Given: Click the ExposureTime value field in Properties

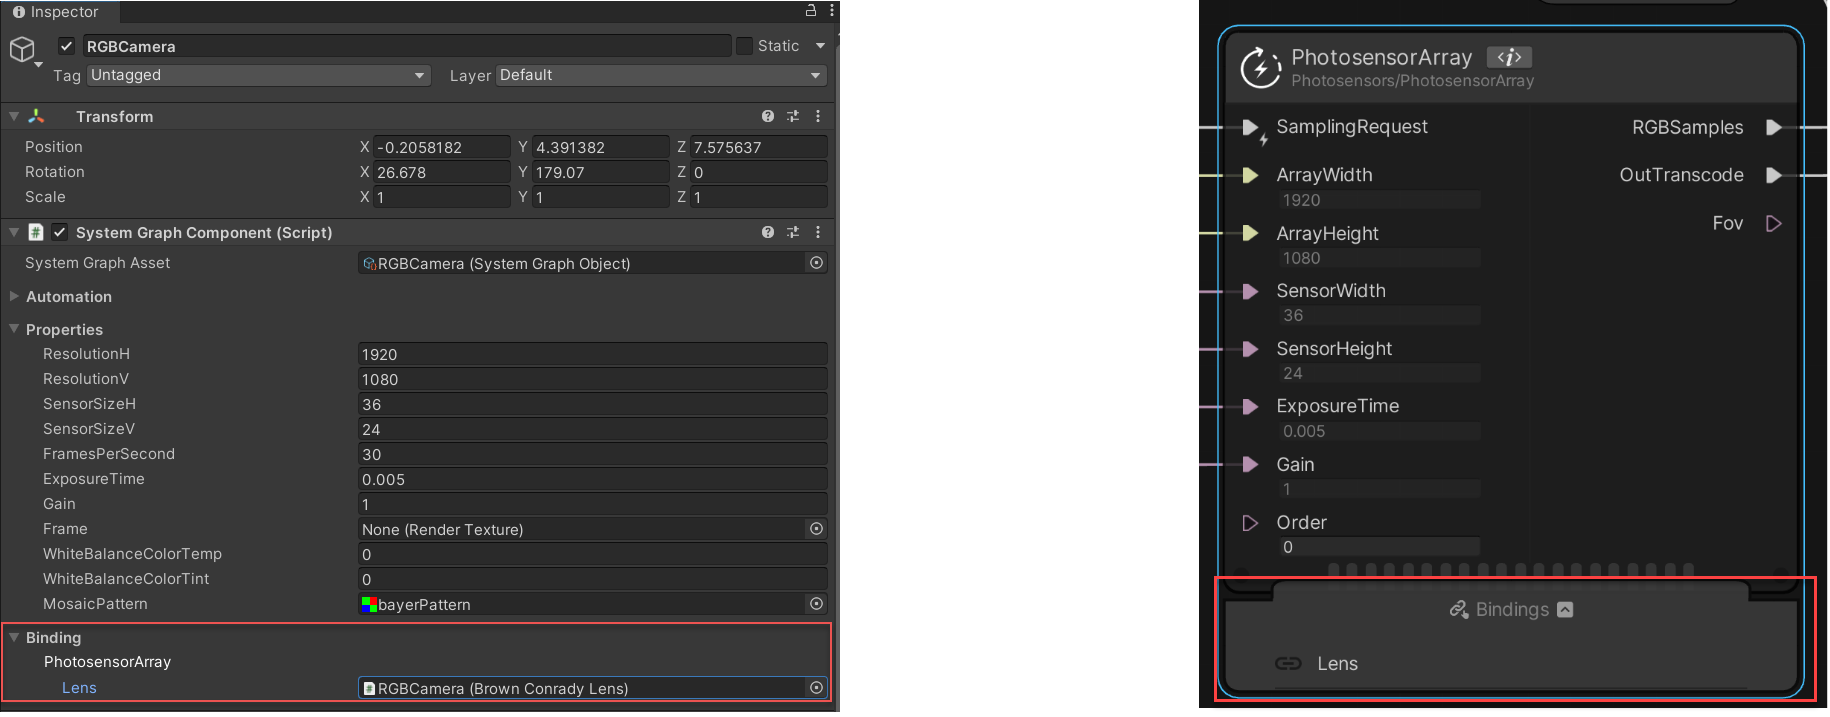Looking at the screenshot, I should [592, 479].
